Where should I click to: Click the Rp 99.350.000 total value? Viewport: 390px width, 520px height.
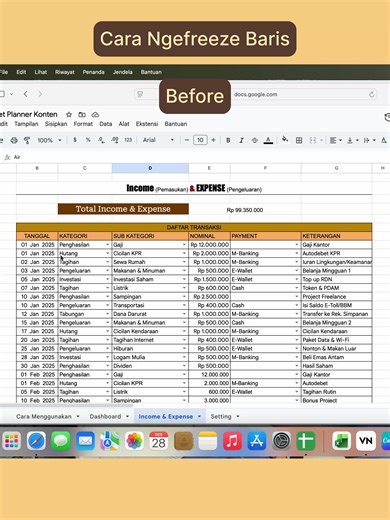[x=245, y=210]
